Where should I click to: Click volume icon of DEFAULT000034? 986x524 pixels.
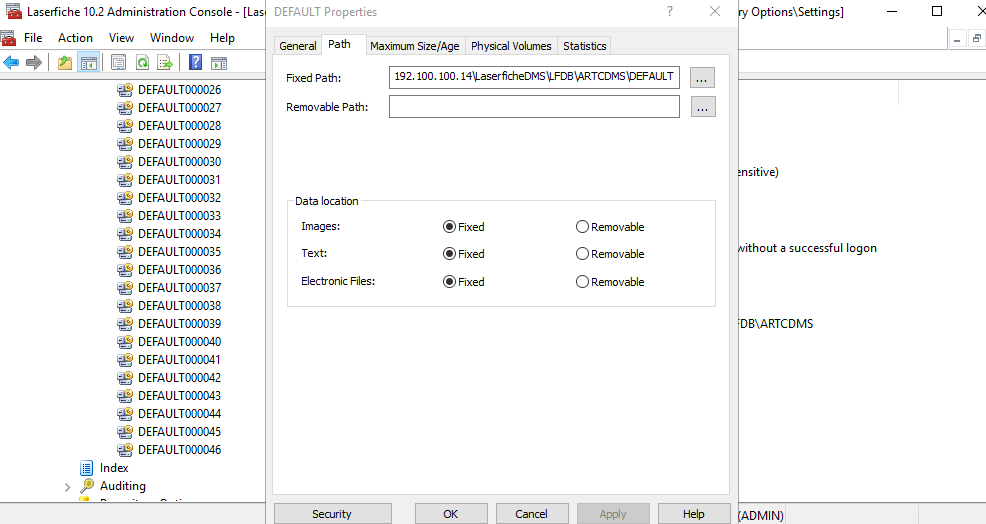pos(125,233)
